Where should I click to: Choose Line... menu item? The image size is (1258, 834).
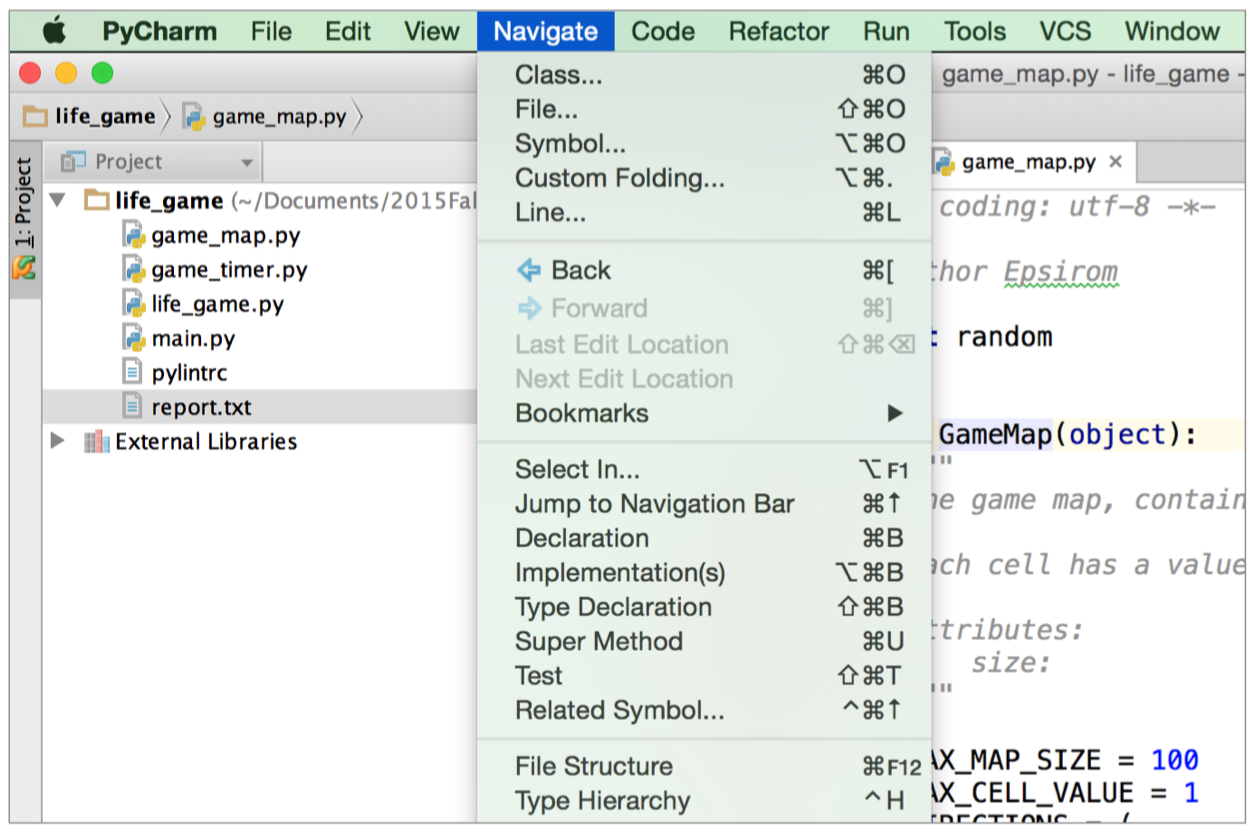[x=704, y=212]
